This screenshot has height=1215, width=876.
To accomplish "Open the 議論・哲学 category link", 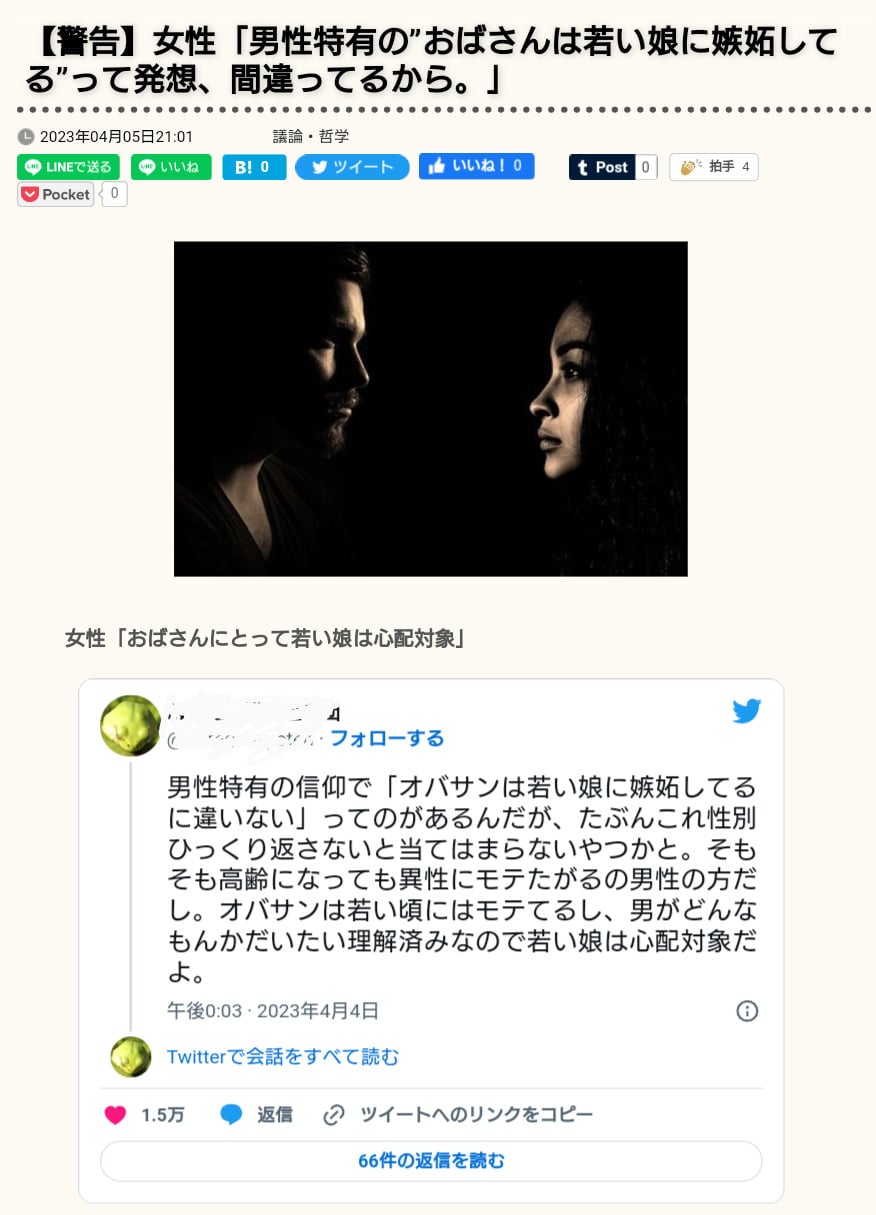I will pos(311,137).
